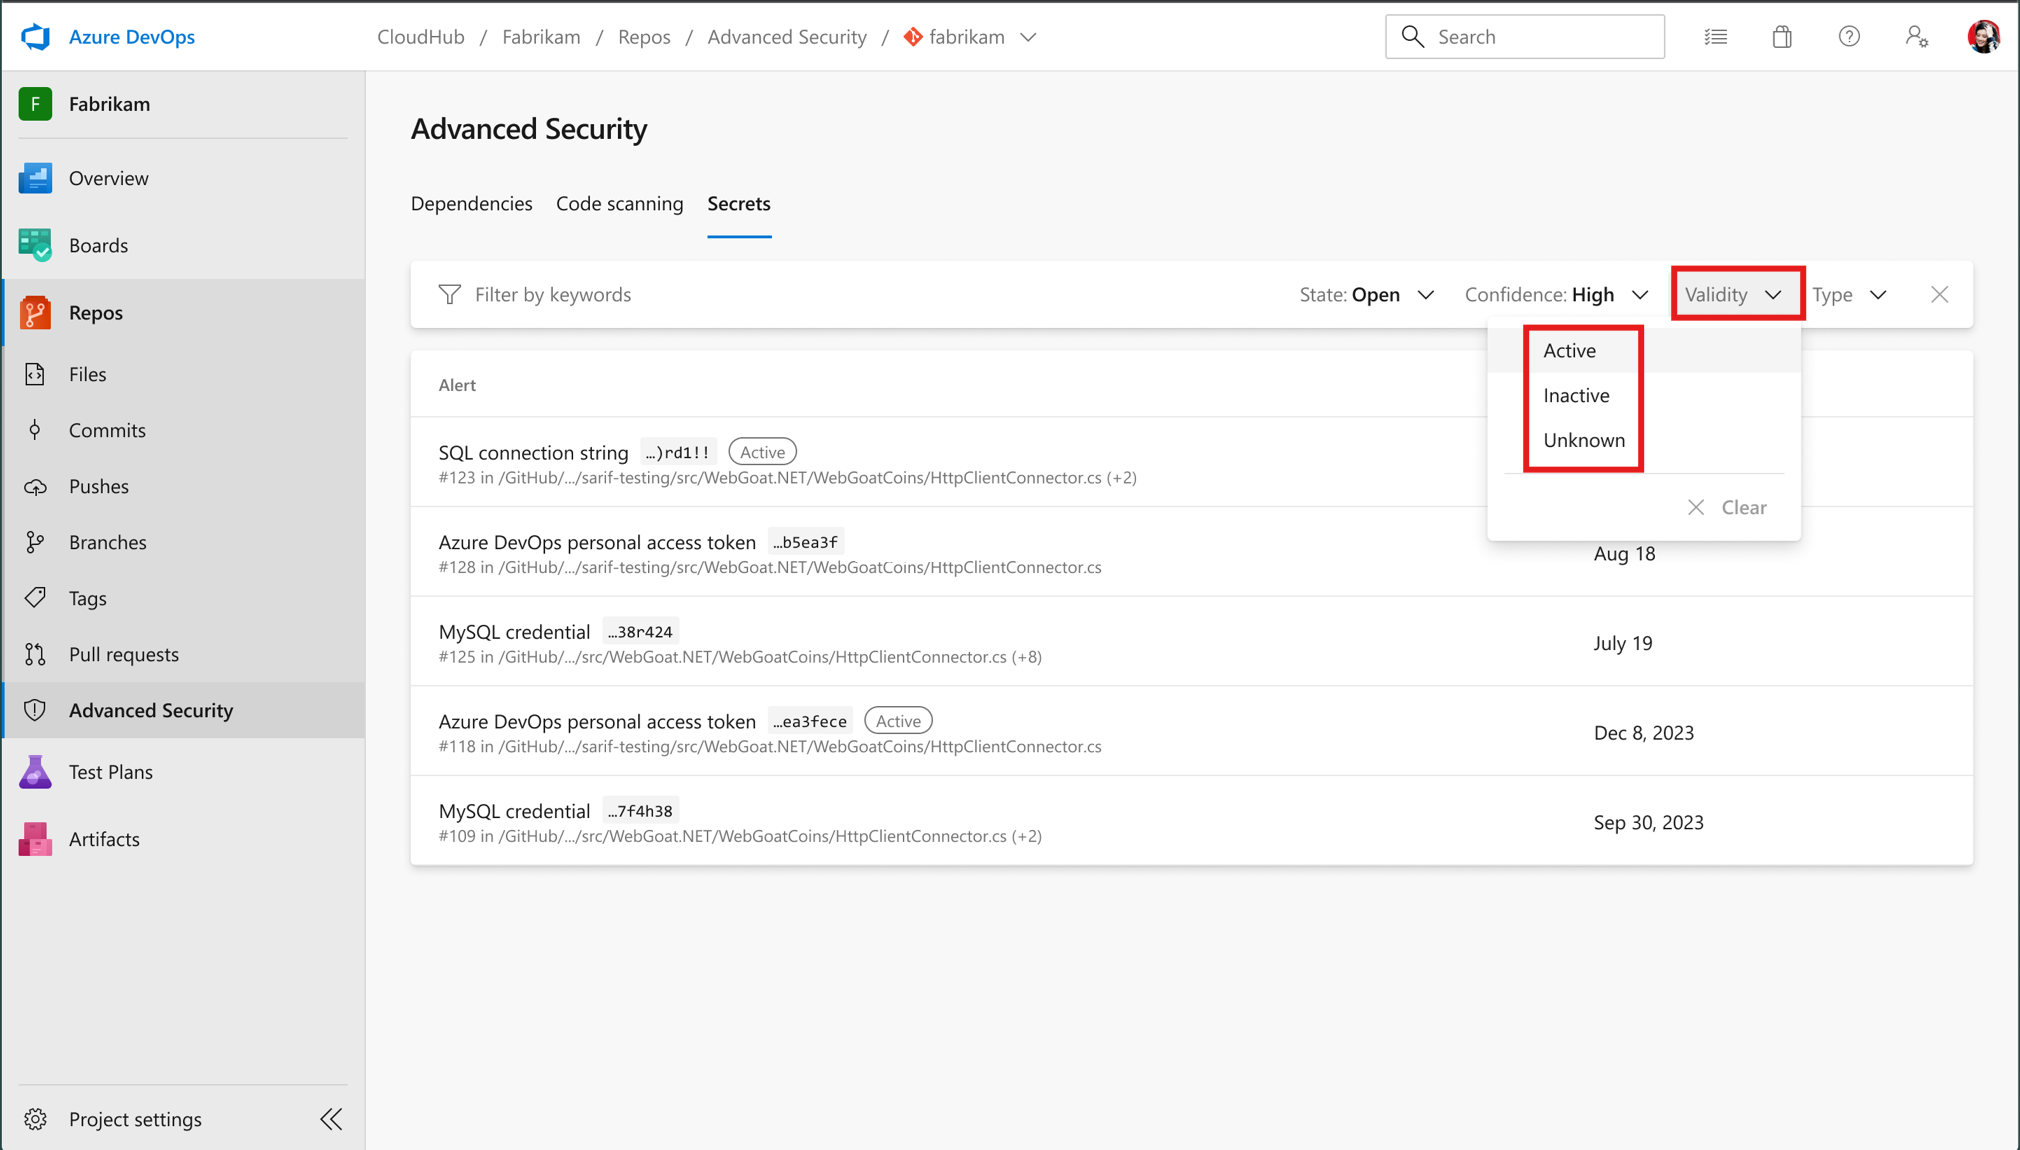Click the July 19 date cell
The image size is (2020, 1150).
point(1623,643)
